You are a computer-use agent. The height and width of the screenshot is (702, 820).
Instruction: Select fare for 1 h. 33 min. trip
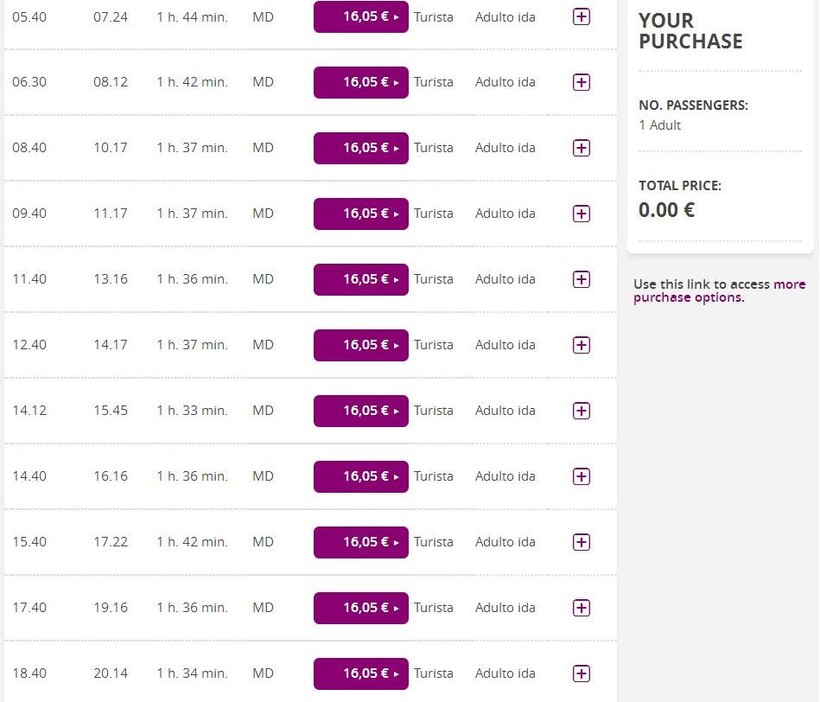tap(361, 411)
